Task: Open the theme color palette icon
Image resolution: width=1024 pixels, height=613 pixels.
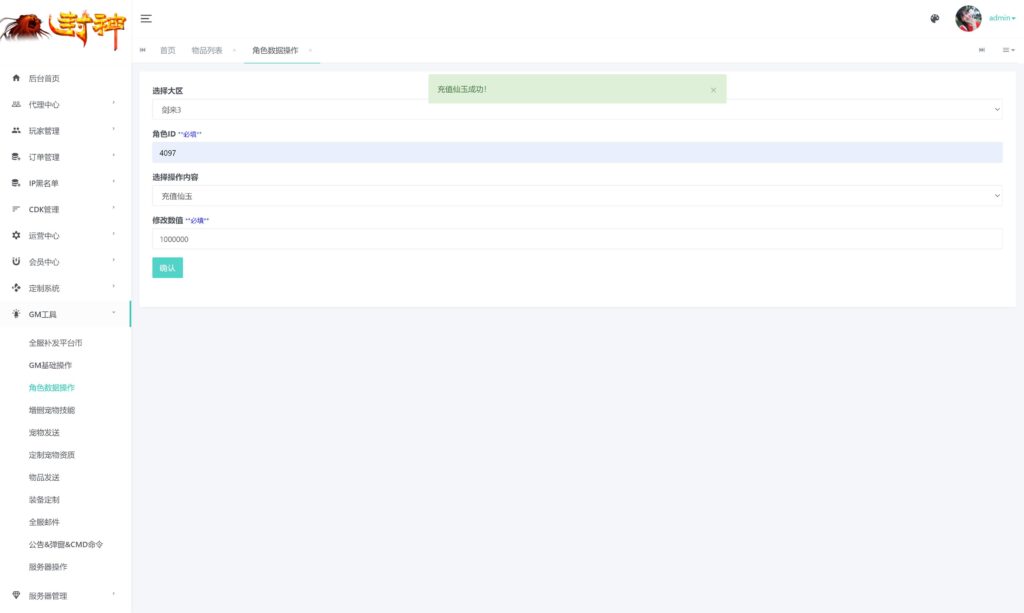Action: click(935, 18)
